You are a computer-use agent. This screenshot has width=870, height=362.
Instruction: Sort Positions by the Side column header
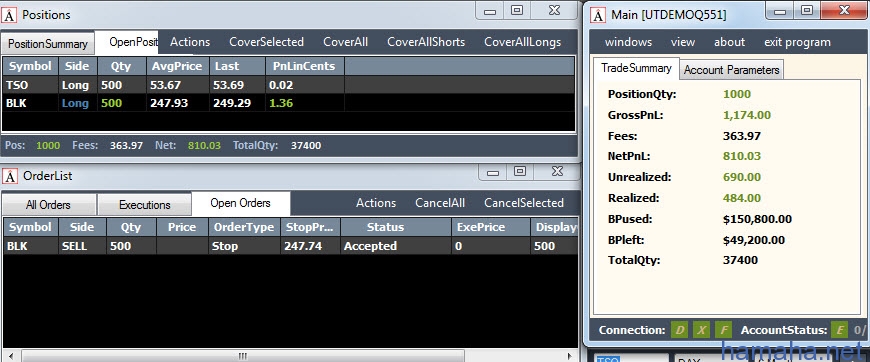click(x=77, y=66)
